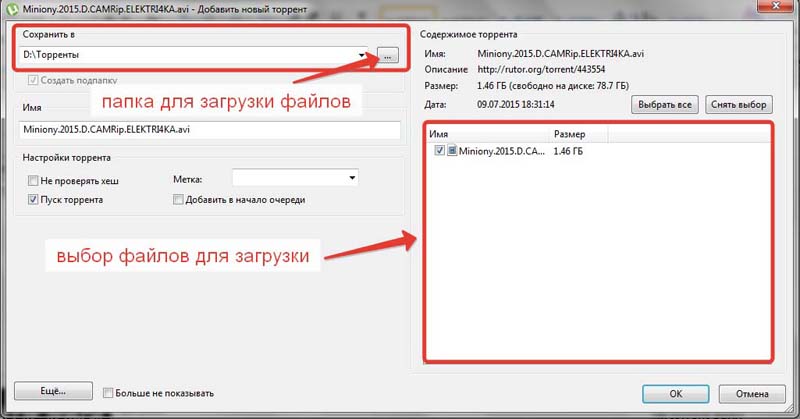This screenshot has width=800, height=419.
Task: Uncheck the Miniony file checkbox in list
Action: pos(440,151)
